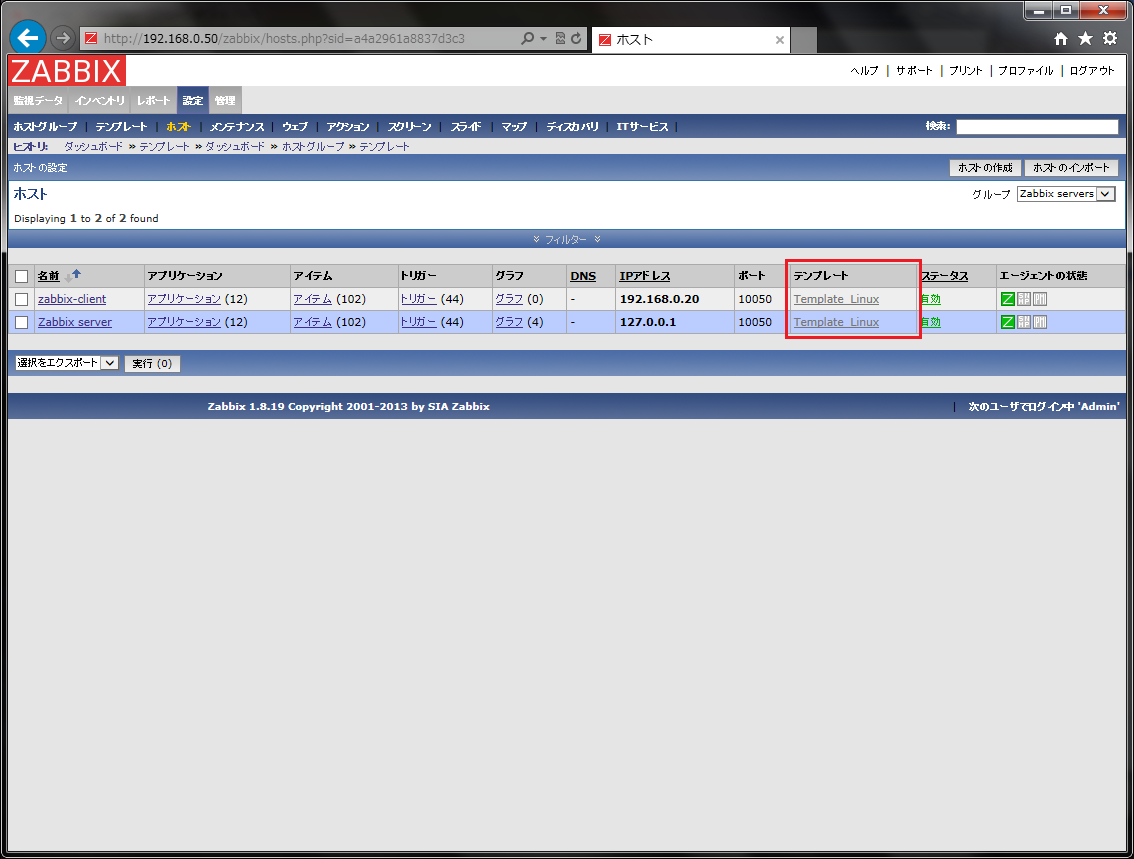Go back with the browser back arrow

pyautogui.click(x=28, y=38)
